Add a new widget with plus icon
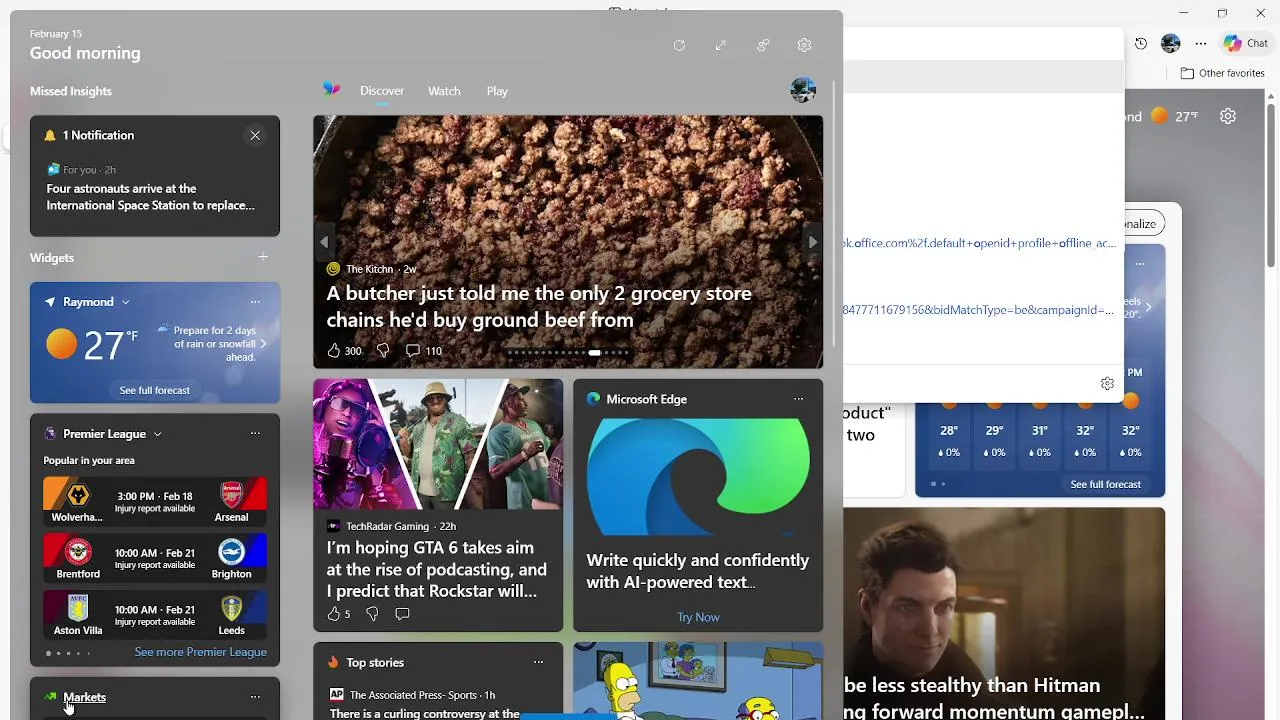The image size is (1280, 720). coord(263,257)
